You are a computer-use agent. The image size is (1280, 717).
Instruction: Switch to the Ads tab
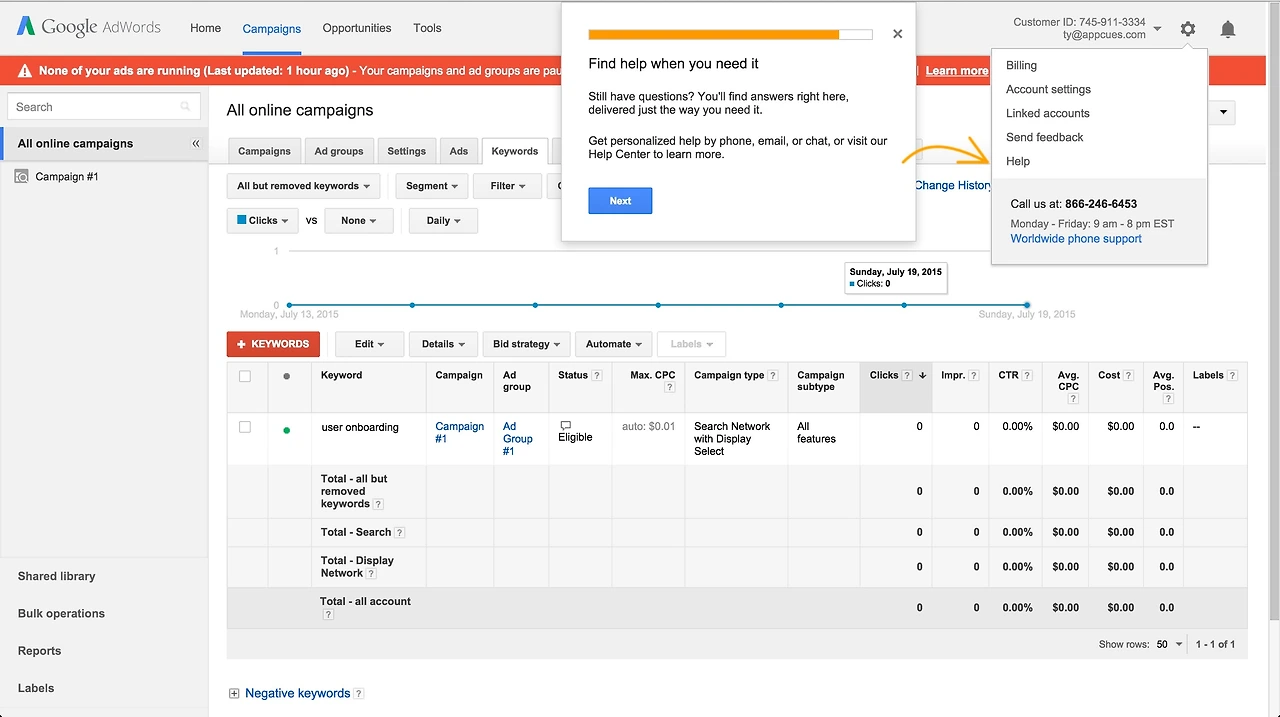pyautogui.click(x=459, y=152)
